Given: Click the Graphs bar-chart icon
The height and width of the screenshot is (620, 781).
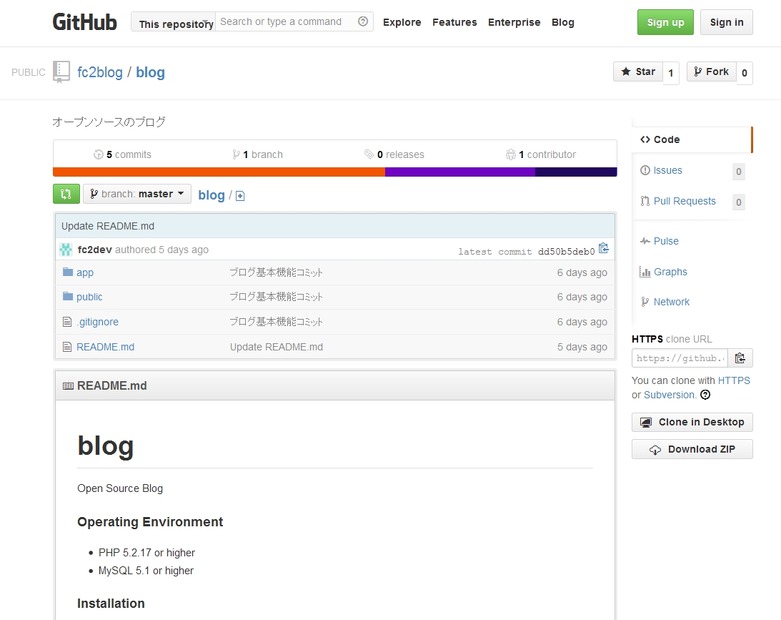Looking at the screenshot, I should (645, 272).
